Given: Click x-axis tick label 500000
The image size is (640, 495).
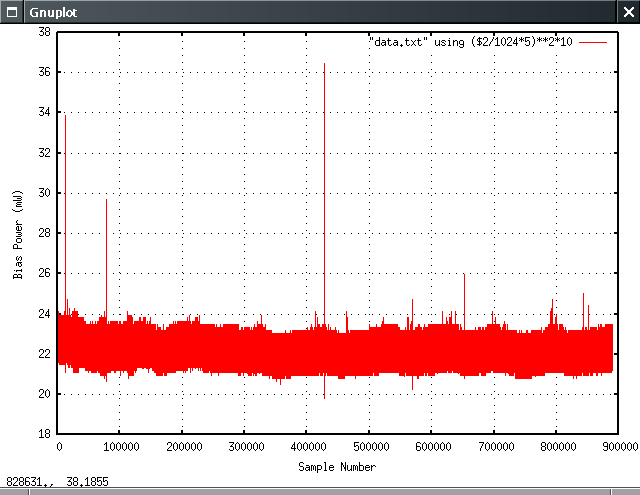Looking at the screenshot, I should [371, 447].
